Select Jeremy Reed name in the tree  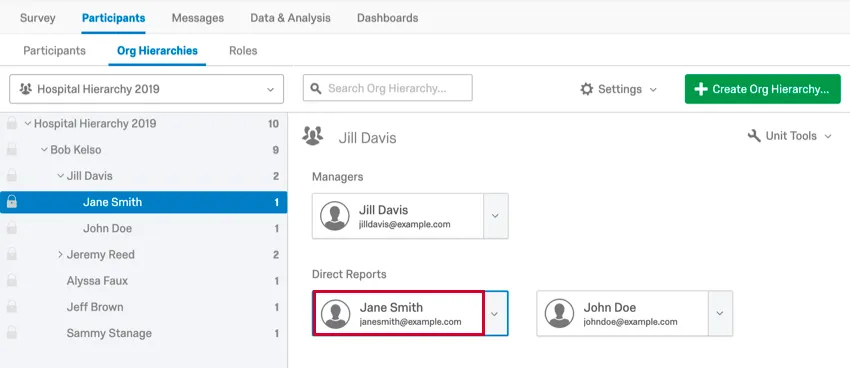click(100, 254)
